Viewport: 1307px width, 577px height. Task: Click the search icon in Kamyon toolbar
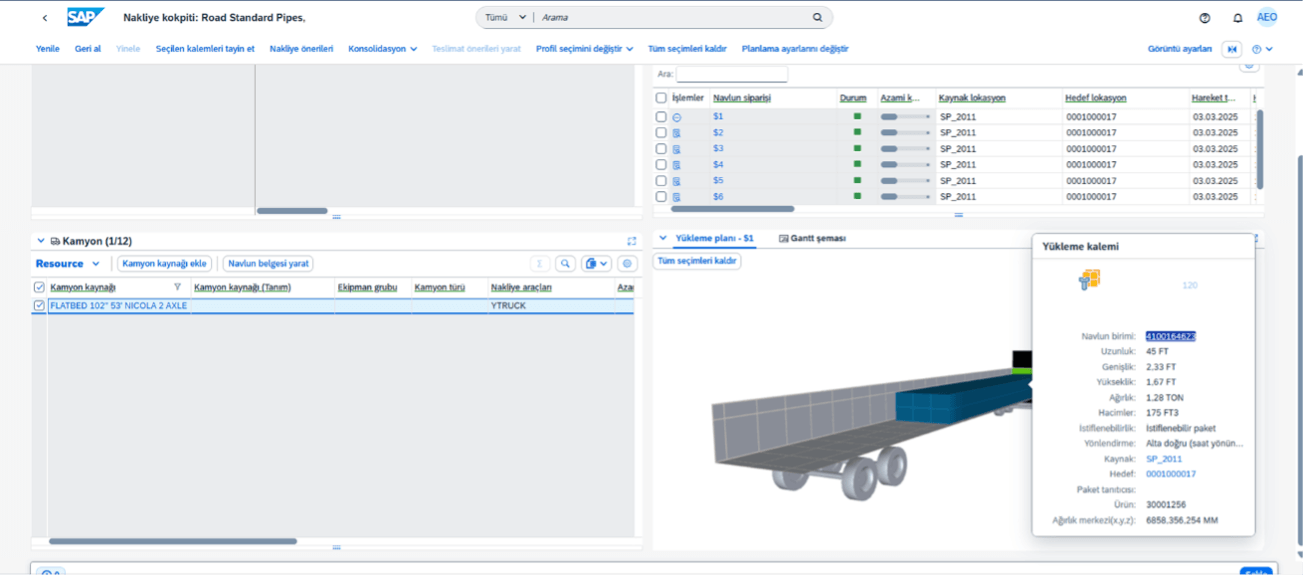(566, 264)
